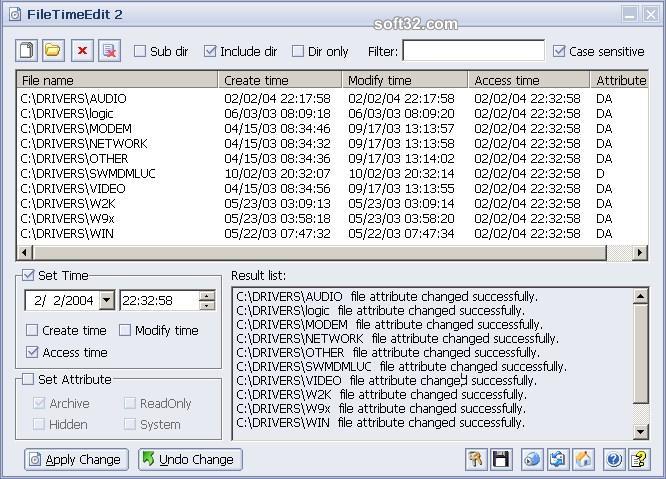Click the yellow add folder icon

click(54, 51)
